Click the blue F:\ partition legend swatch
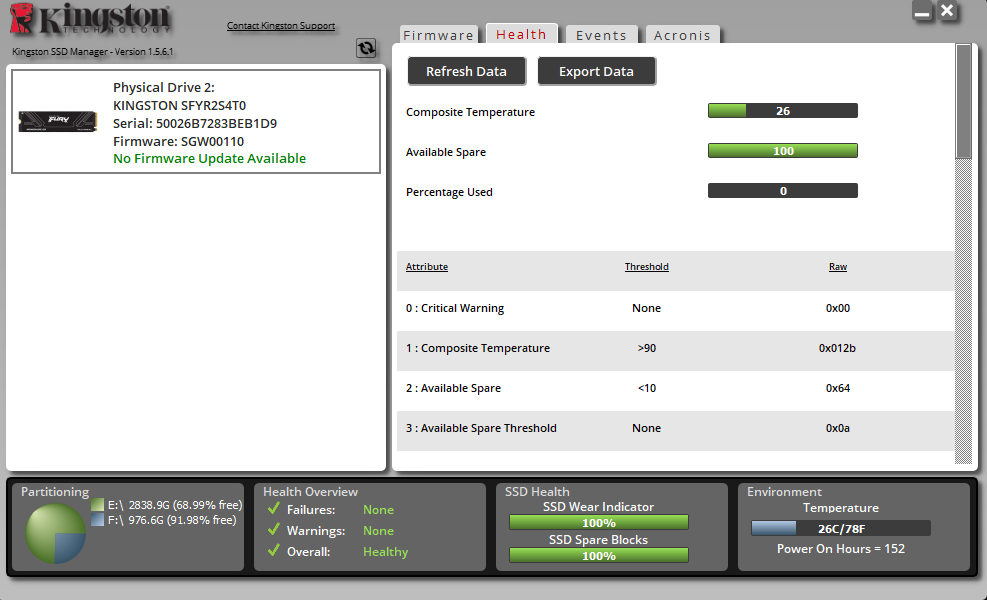 [97, 520]
